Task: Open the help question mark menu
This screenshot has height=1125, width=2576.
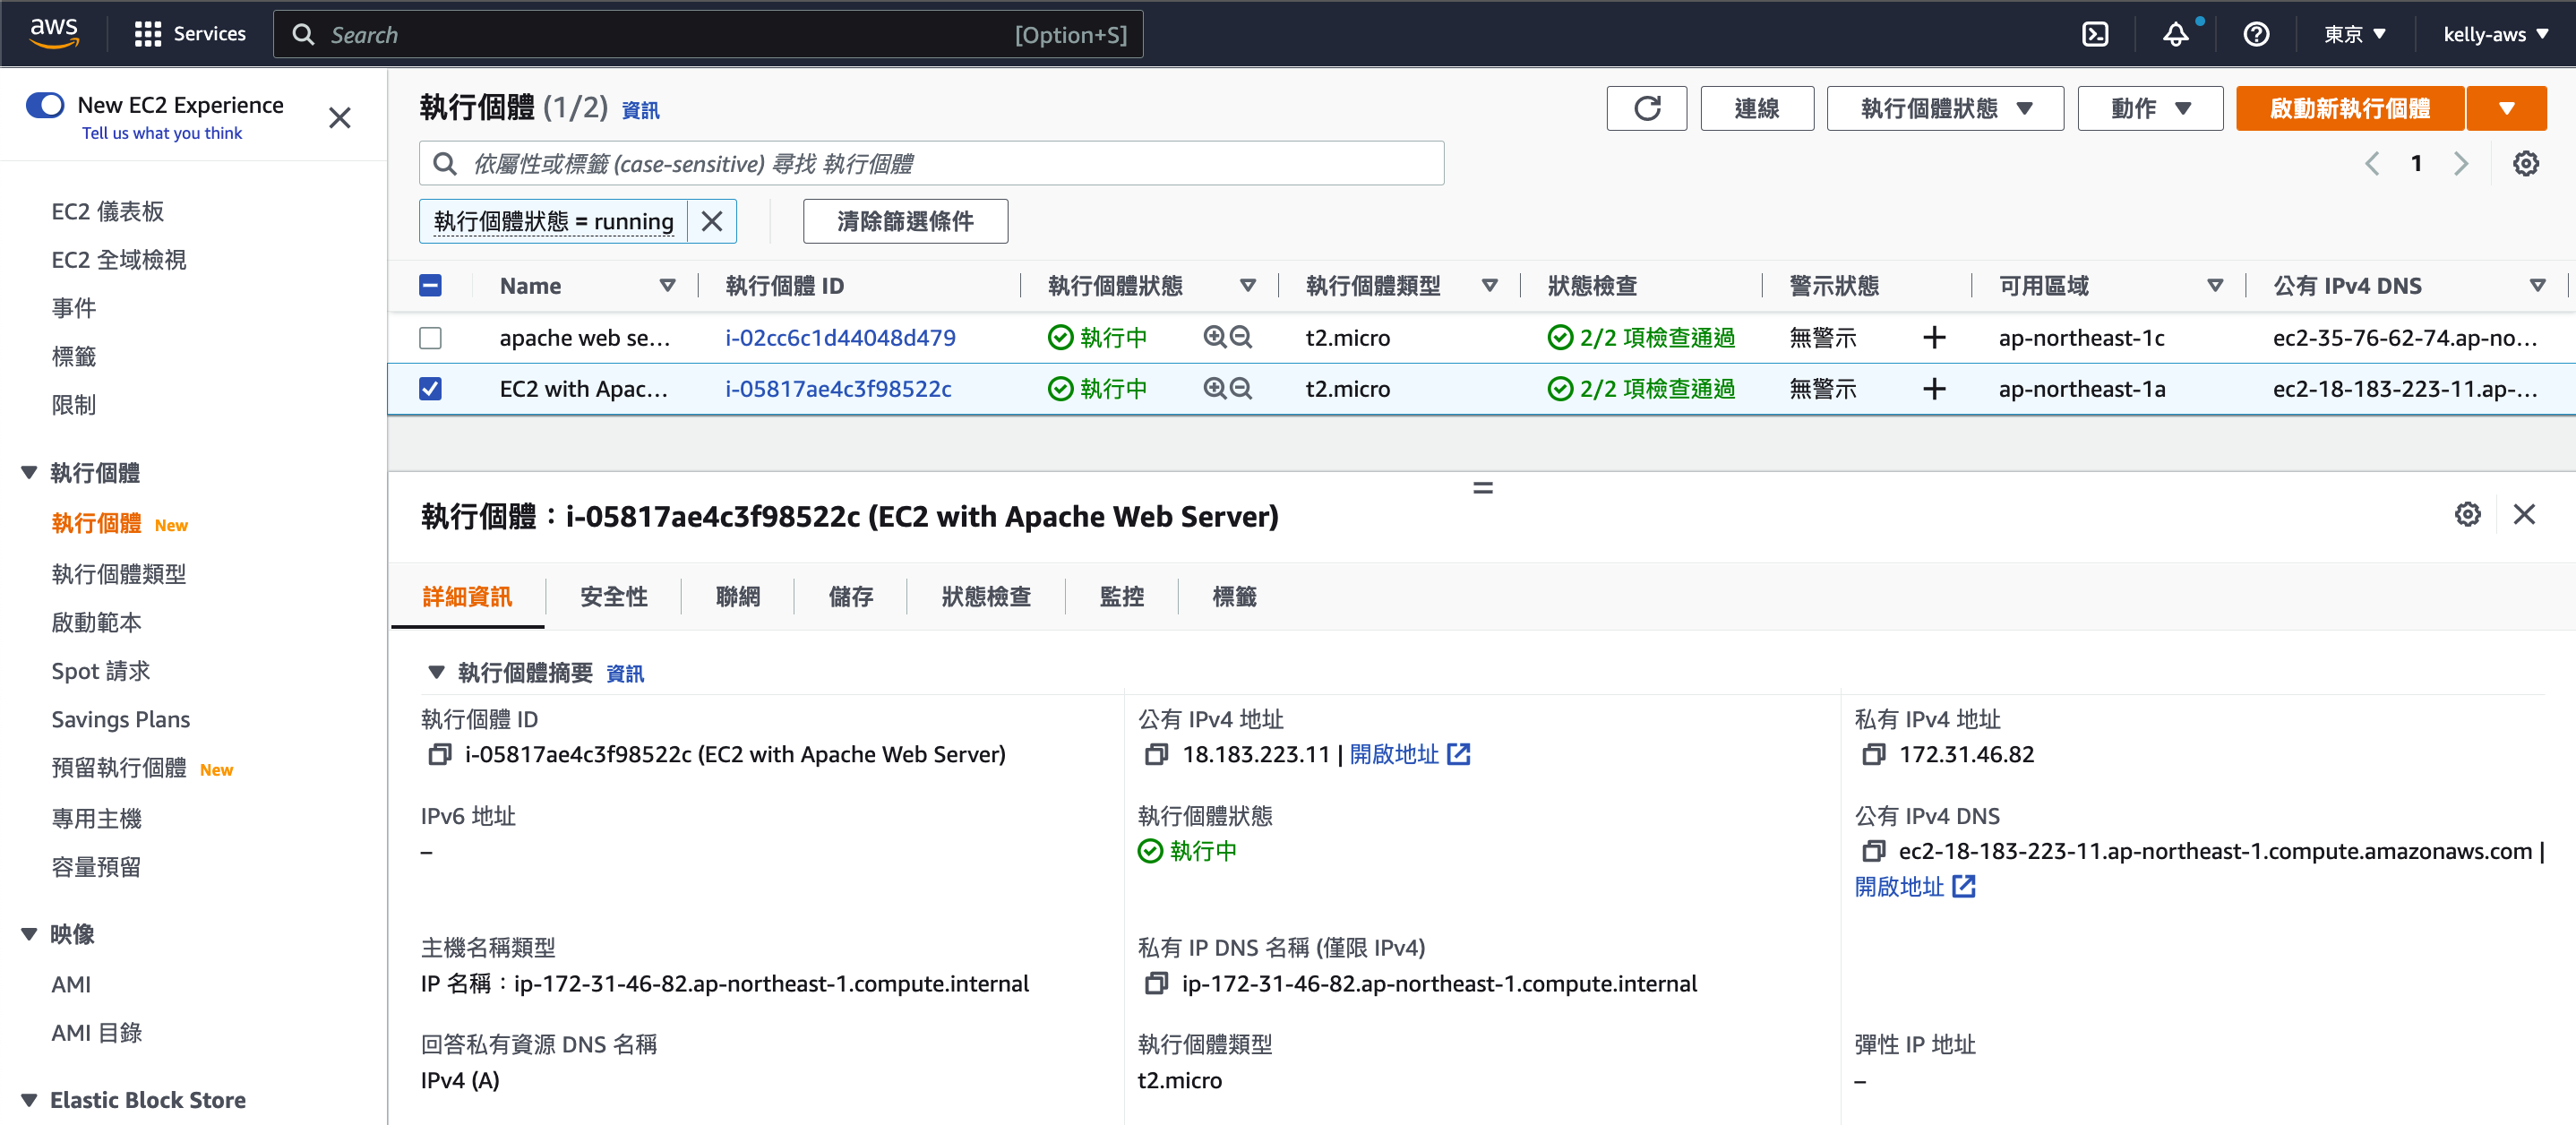Action: (2256, 34)
